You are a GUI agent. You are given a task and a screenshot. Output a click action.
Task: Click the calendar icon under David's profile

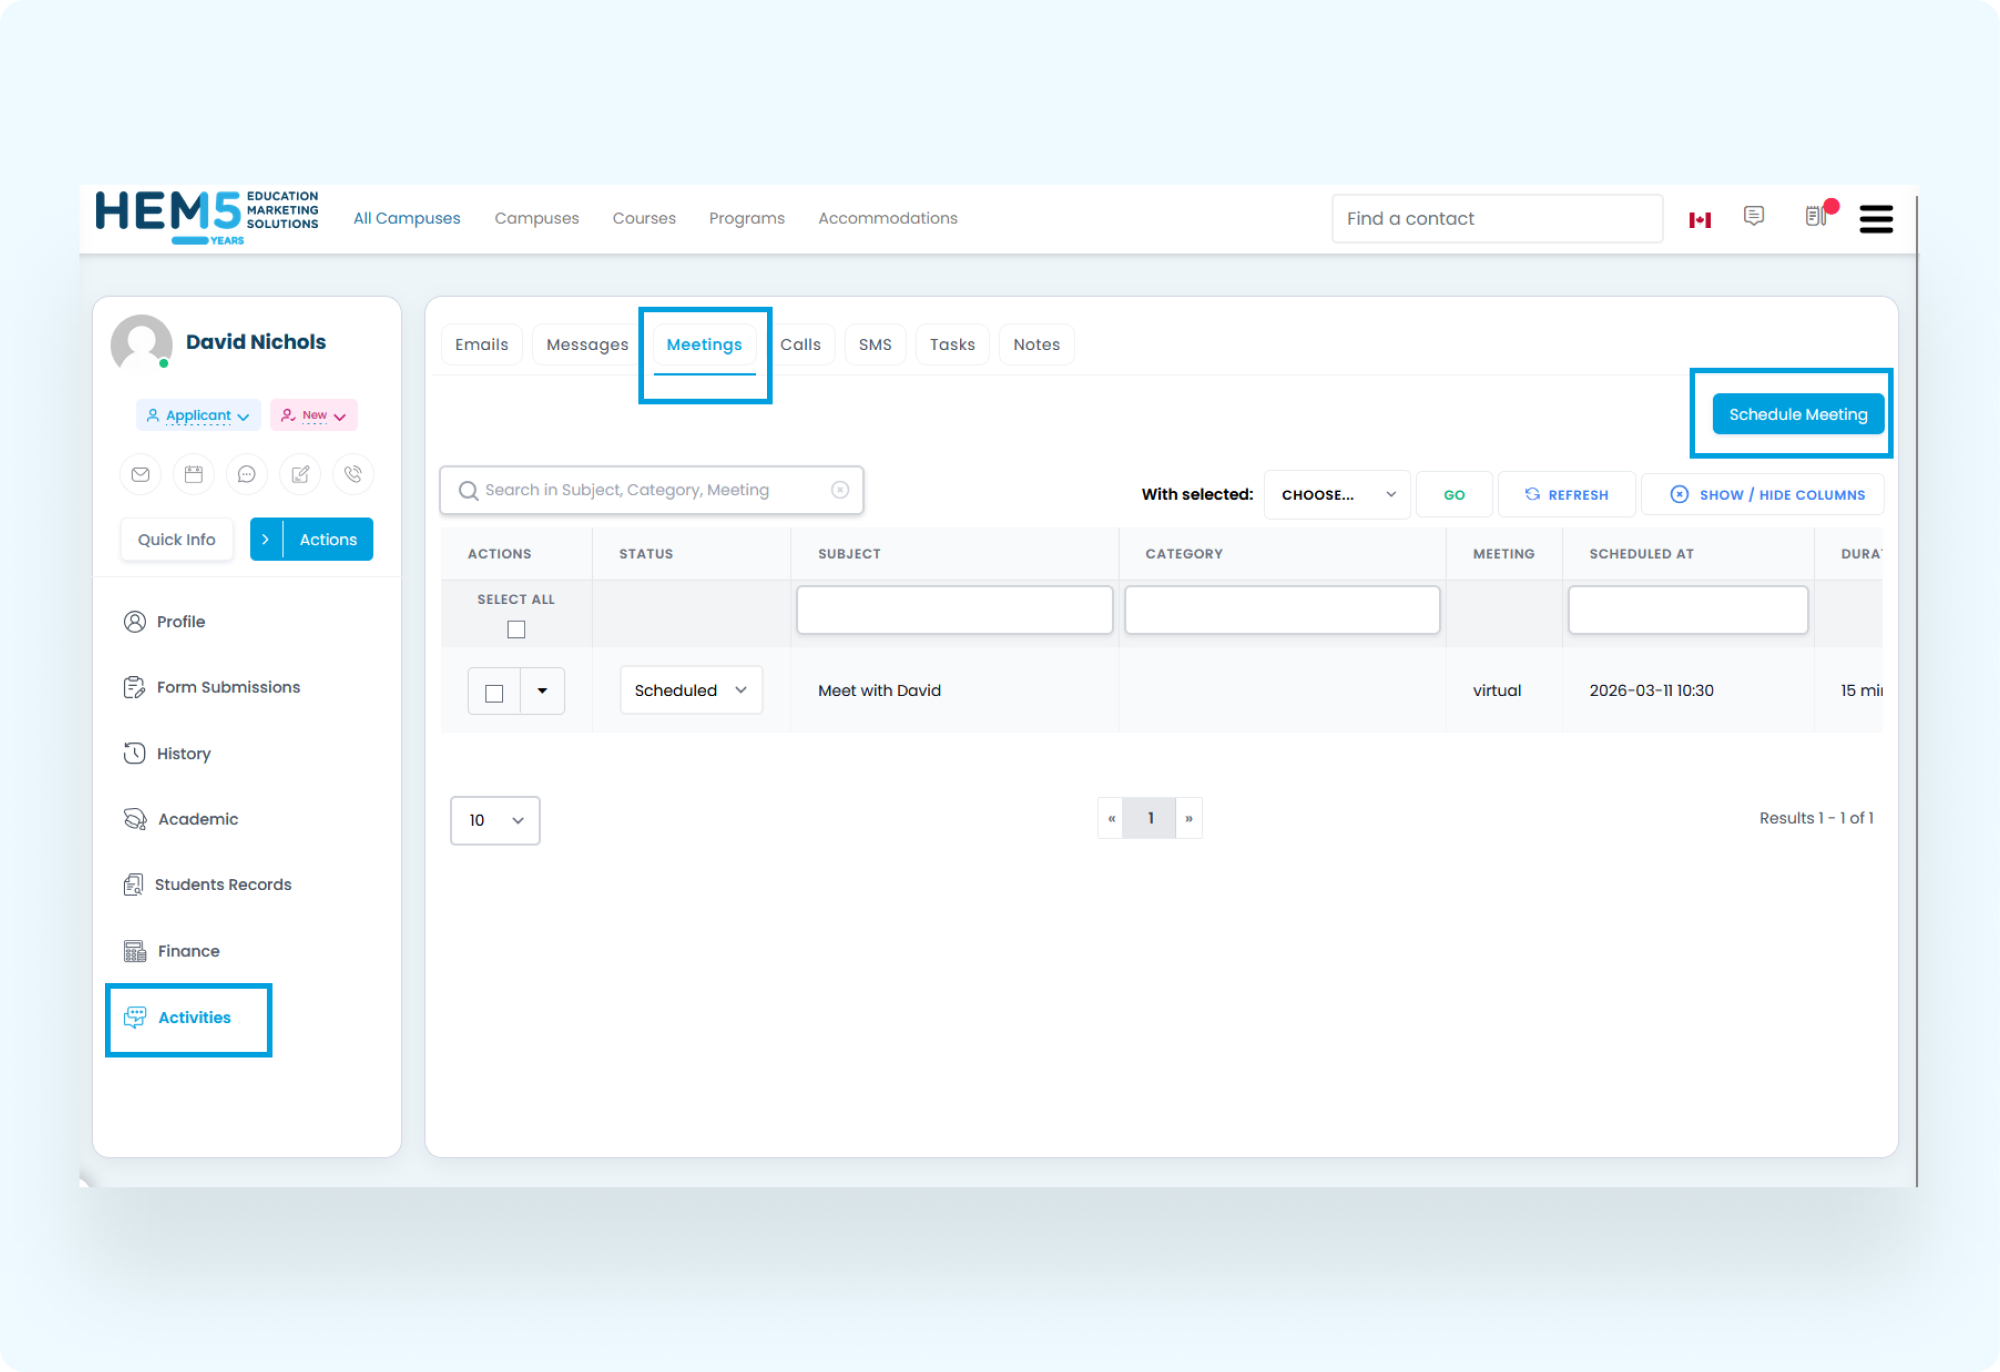click(x=193, y=474)
